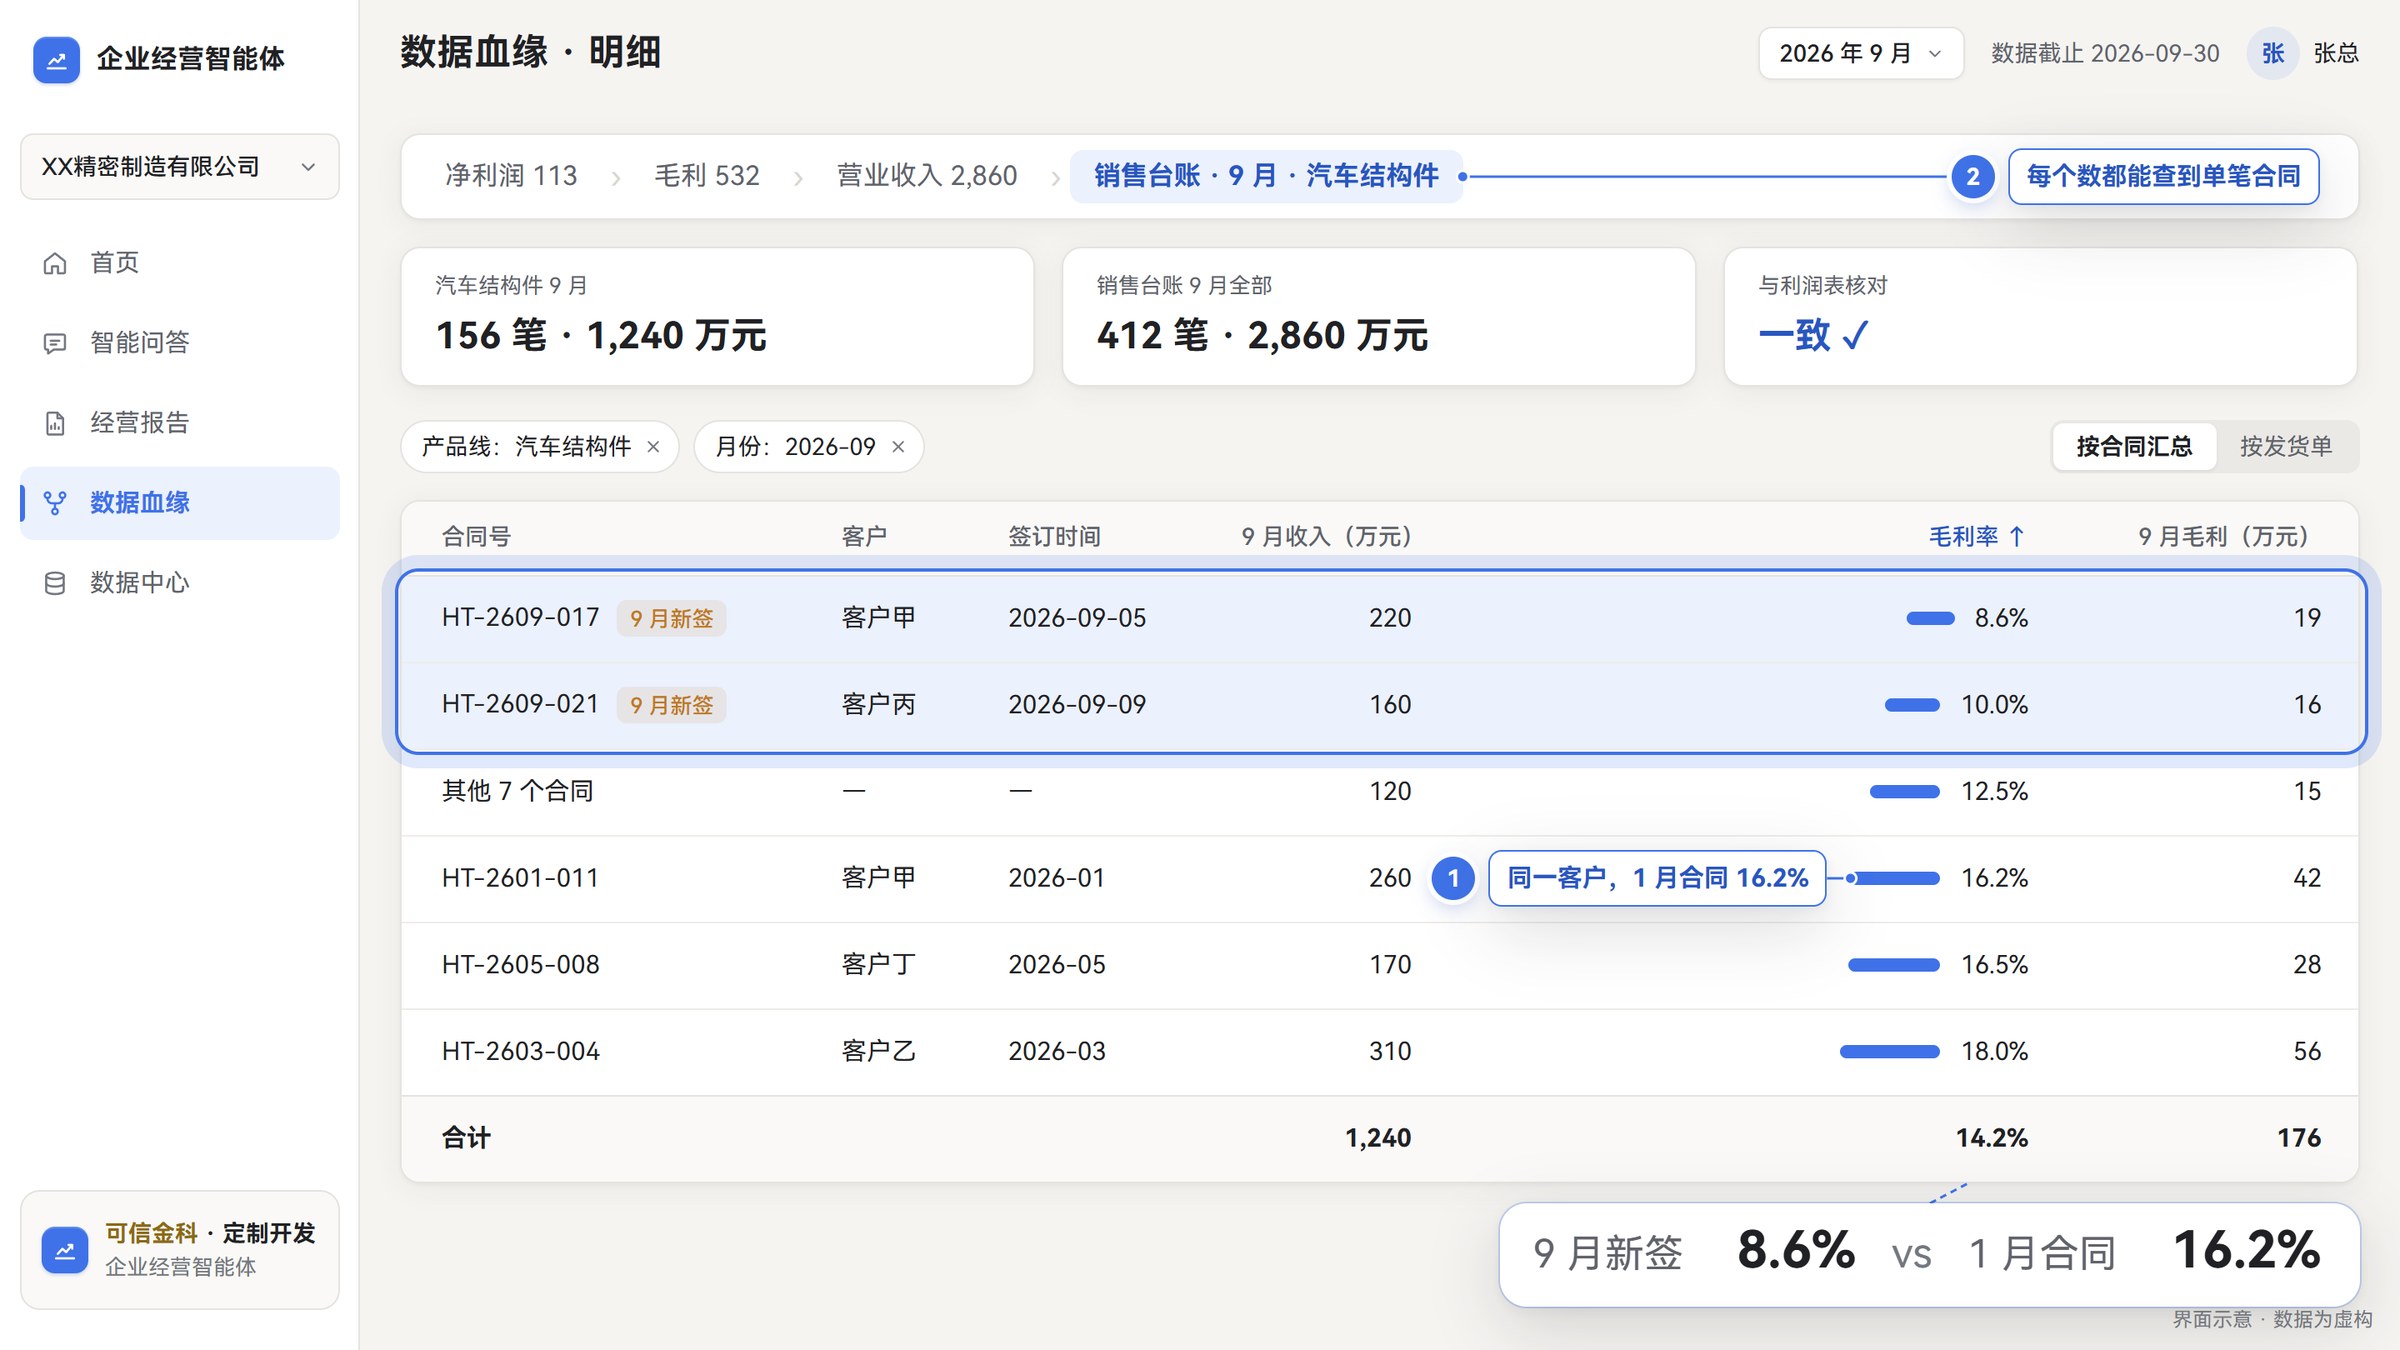Click the 9 月新签 tag on HT-2609-017
The image size is (2400, 1350).
671,619
